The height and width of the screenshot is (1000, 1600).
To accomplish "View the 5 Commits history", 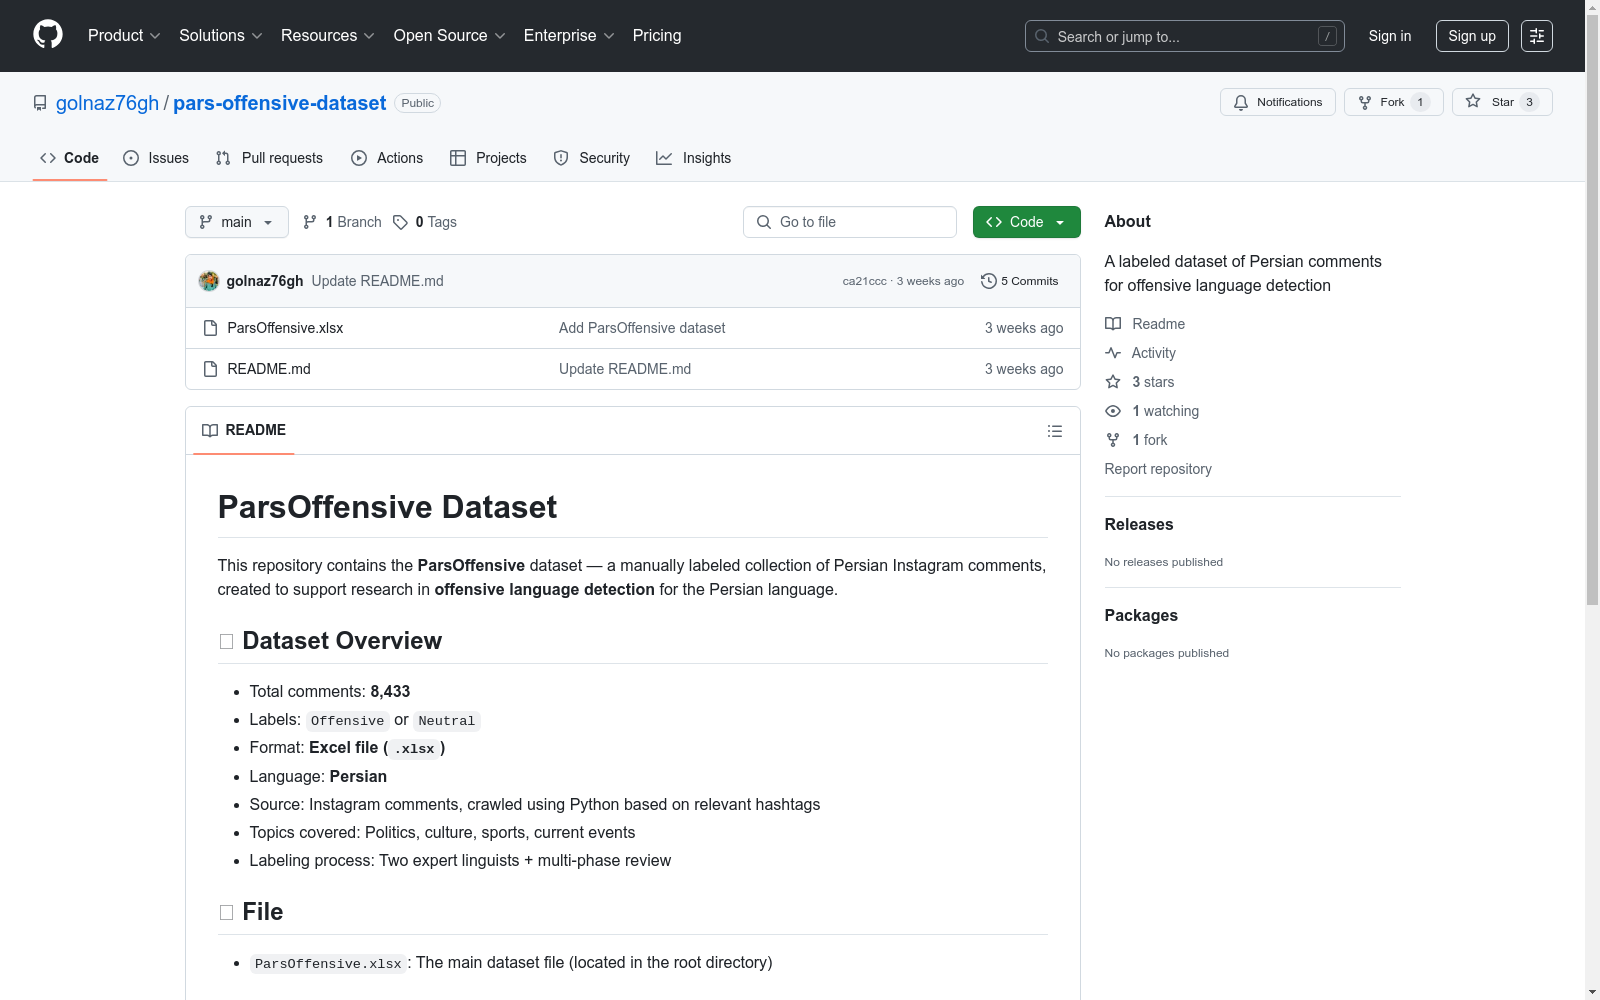I will click(x=1020, y=281).
